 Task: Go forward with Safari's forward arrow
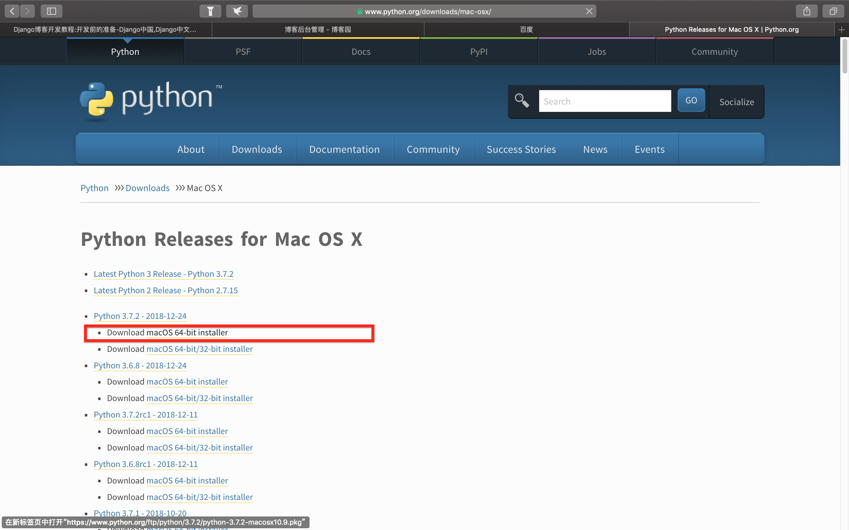point(27,11)
